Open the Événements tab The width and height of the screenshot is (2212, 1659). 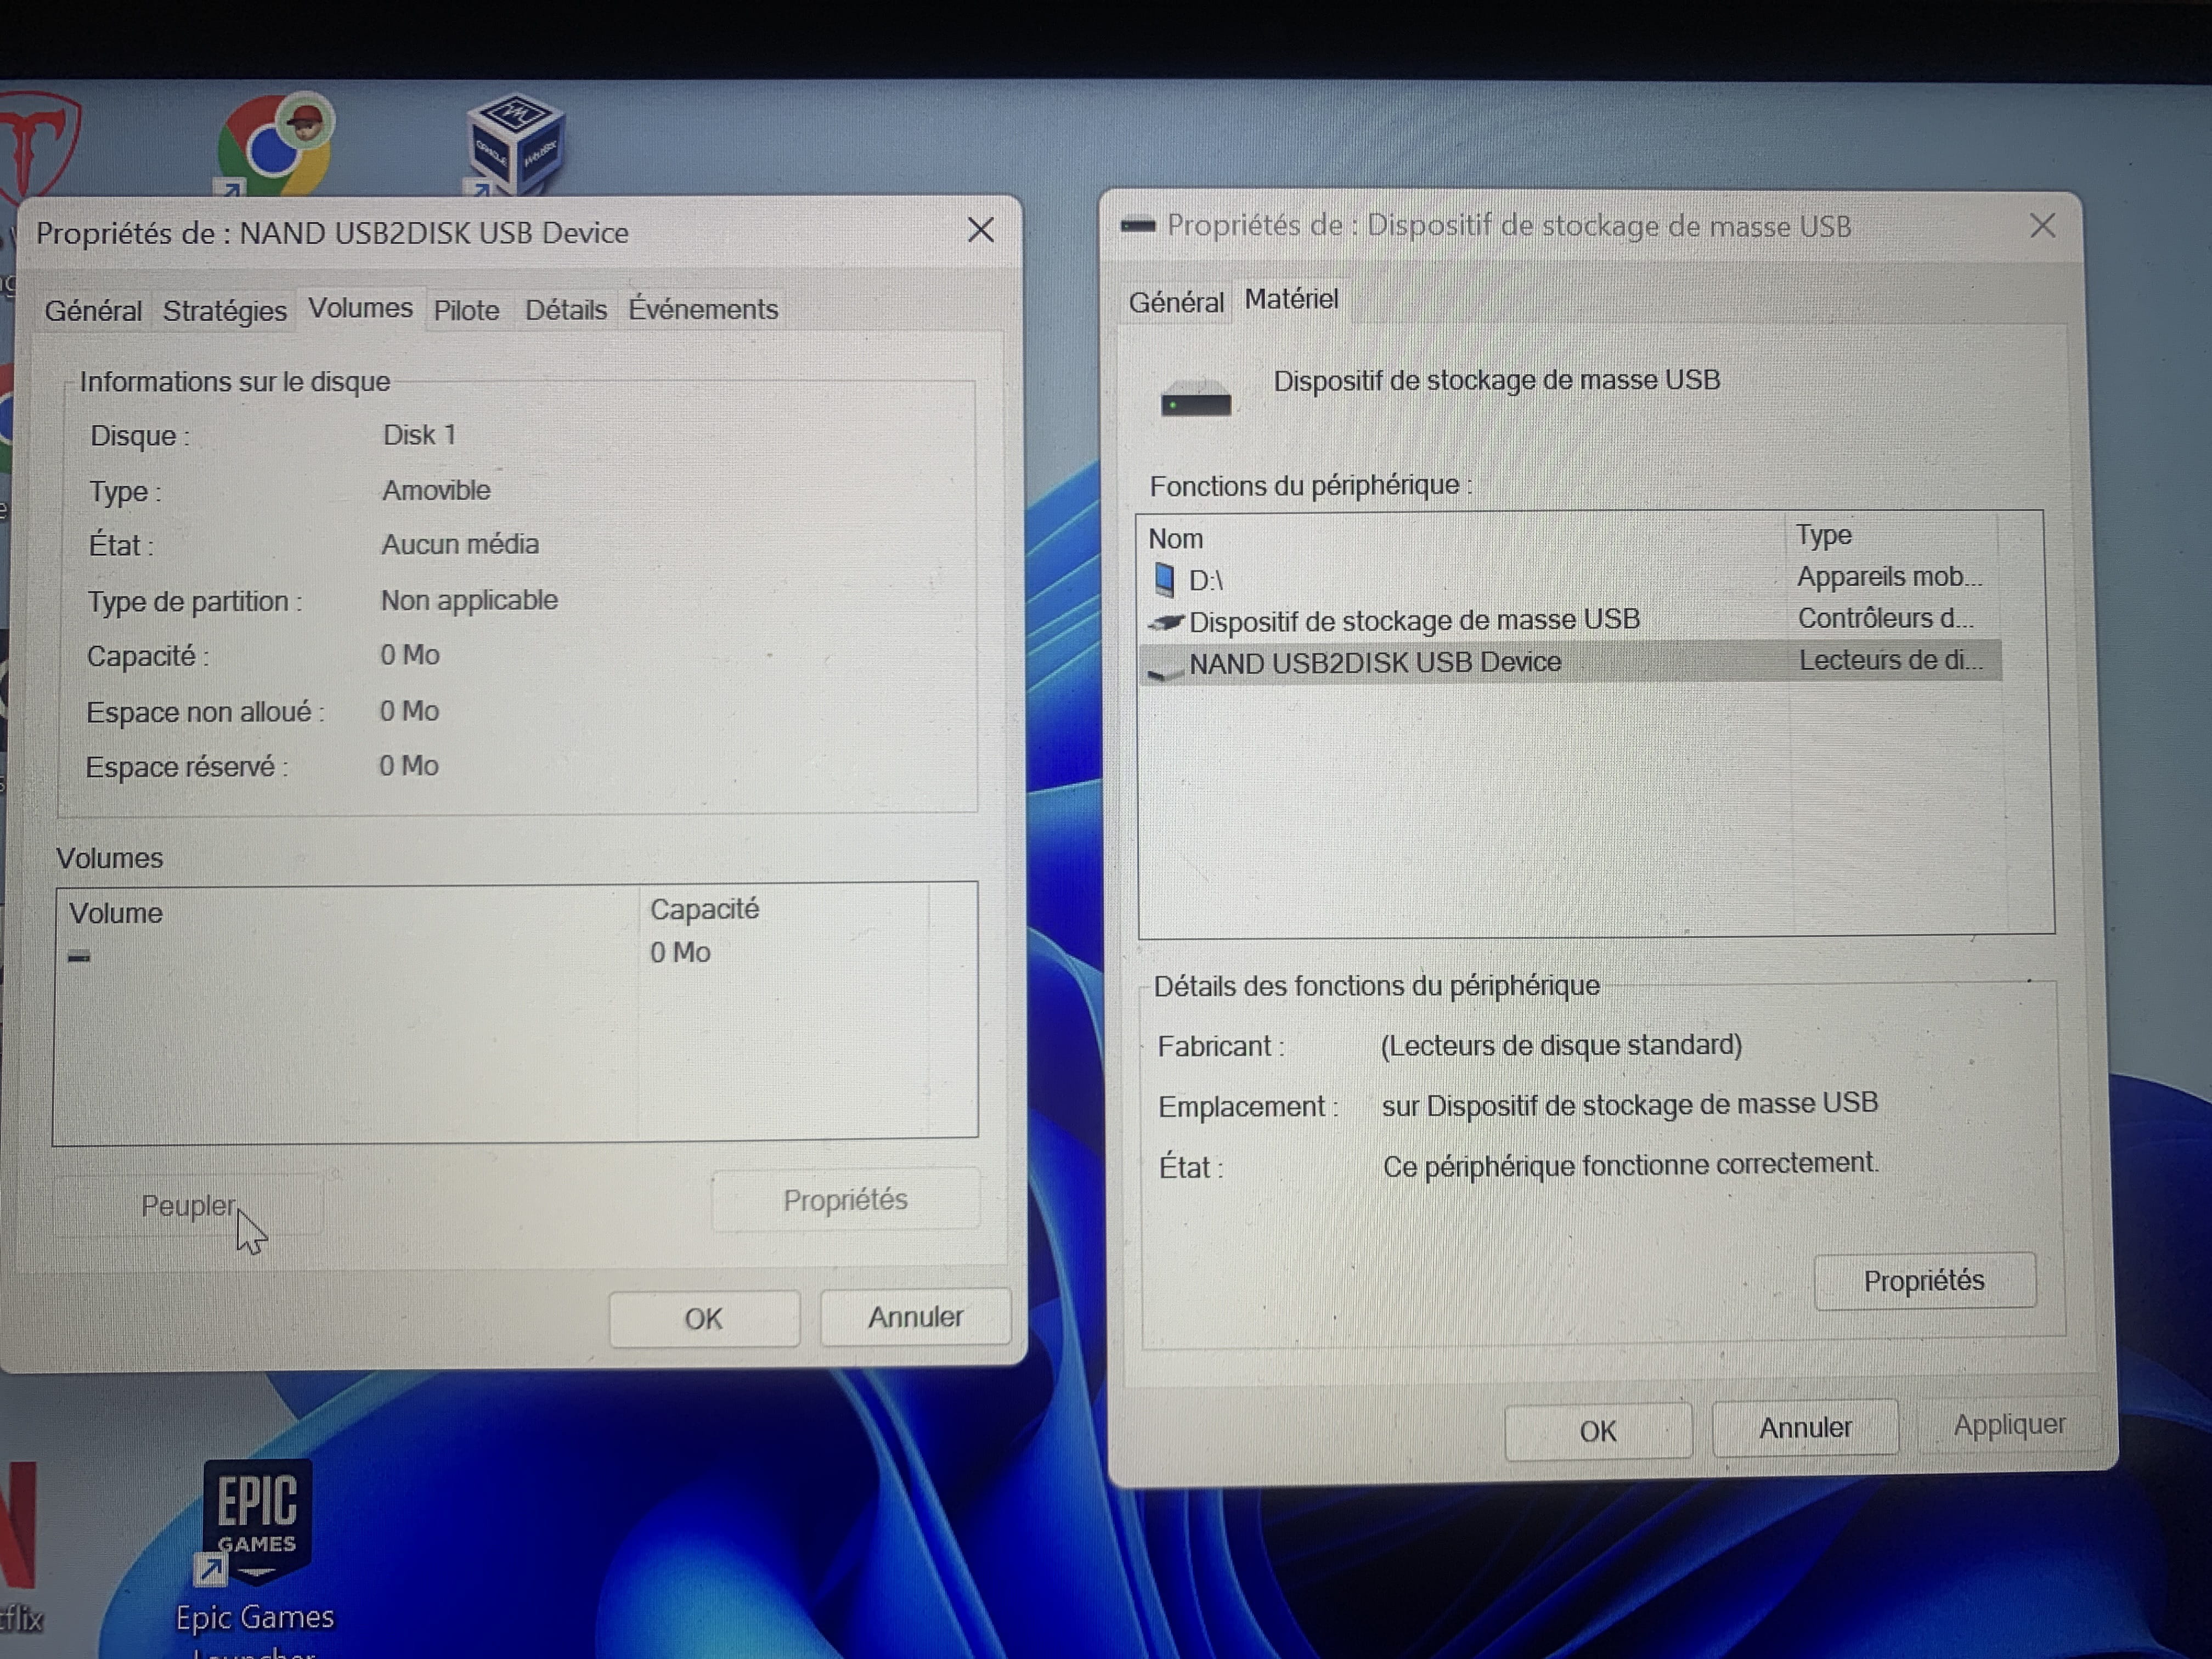pos(703,310)
